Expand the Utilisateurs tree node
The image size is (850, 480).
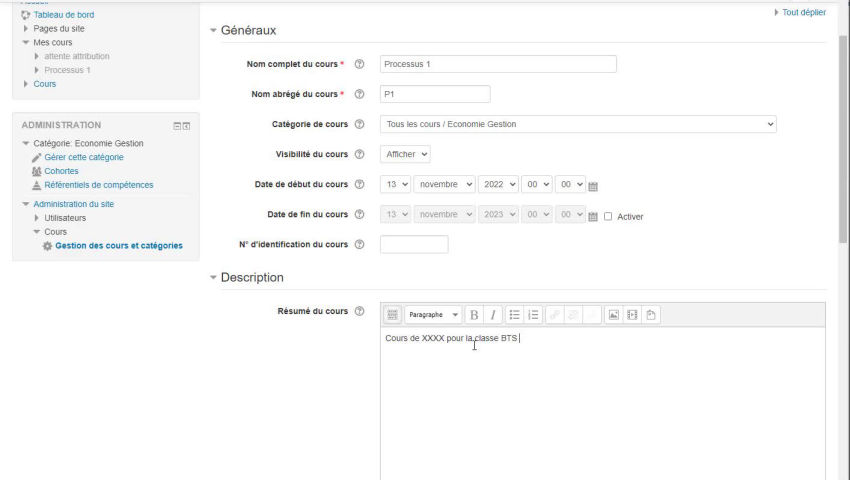click(38, 218)
